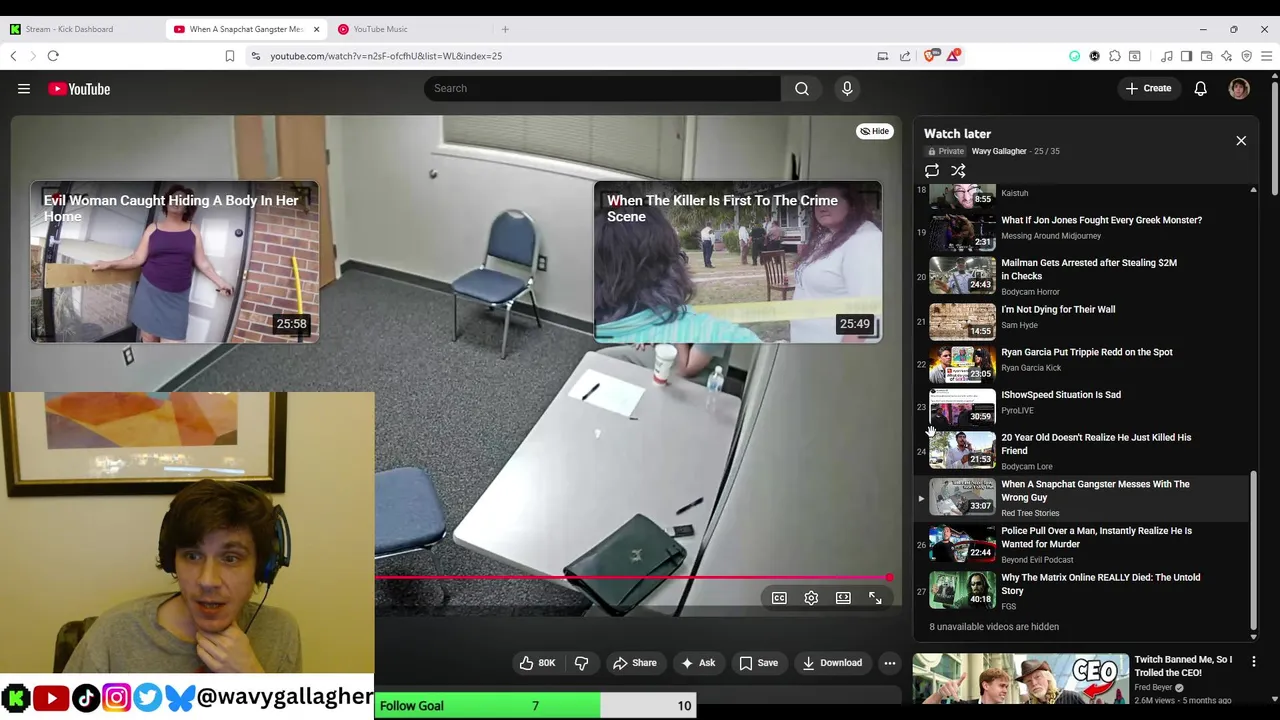Open the browser music note icon
Viewport: 1280px width, 720px height.
[1167, 56]
